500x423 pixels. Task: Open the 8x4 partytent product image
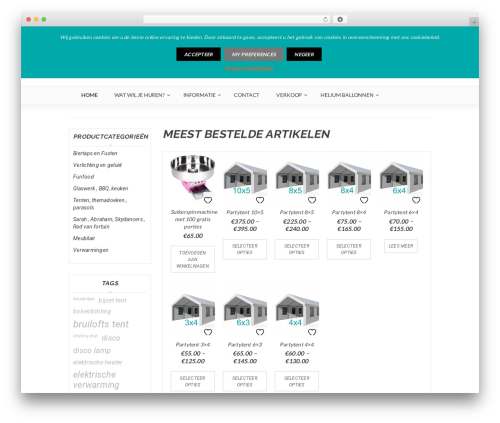[349, 178]
